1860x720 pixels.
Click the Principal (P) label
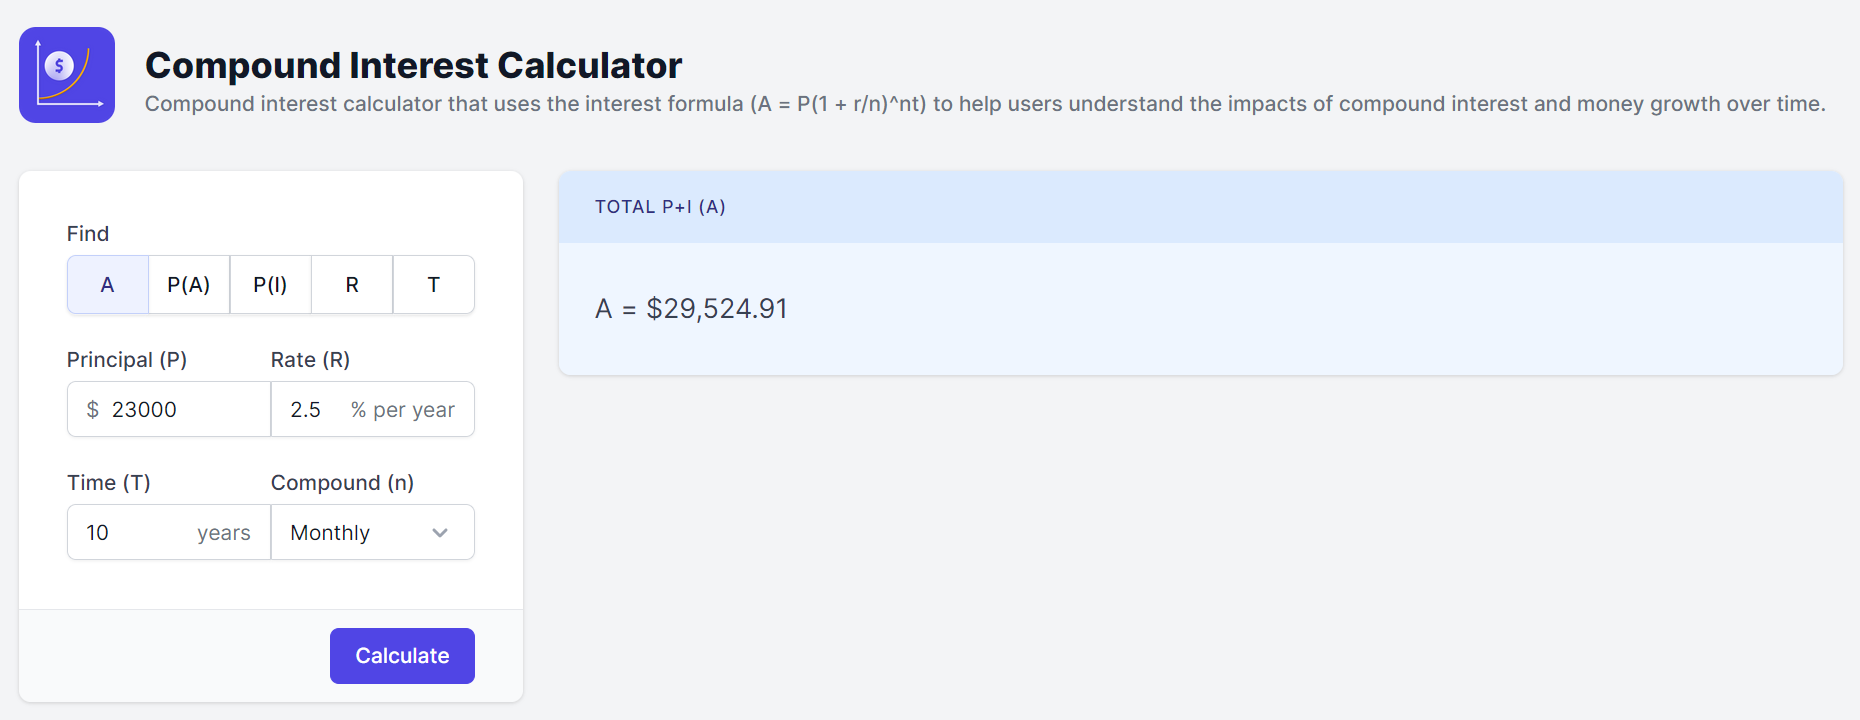pyautogui.click(x=127, y=360)
